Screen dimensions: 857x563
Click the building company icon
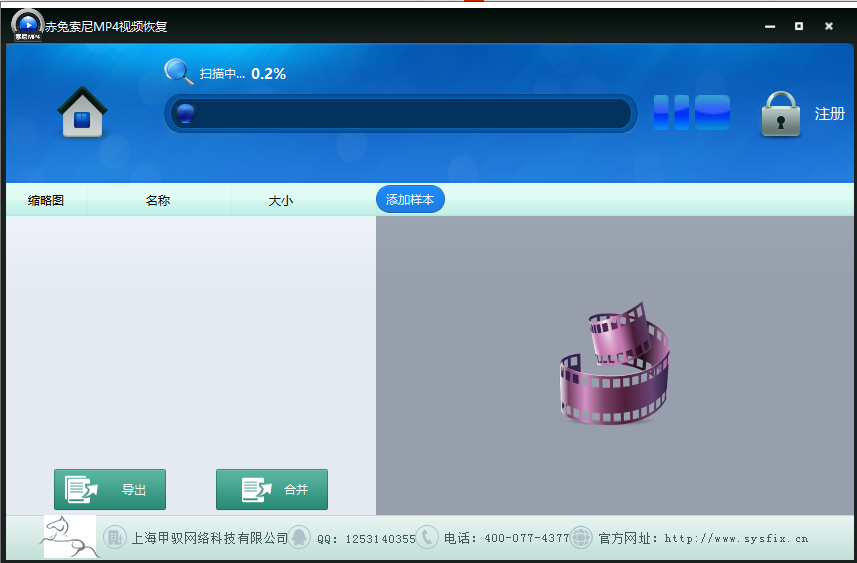(x=115, y=538)
